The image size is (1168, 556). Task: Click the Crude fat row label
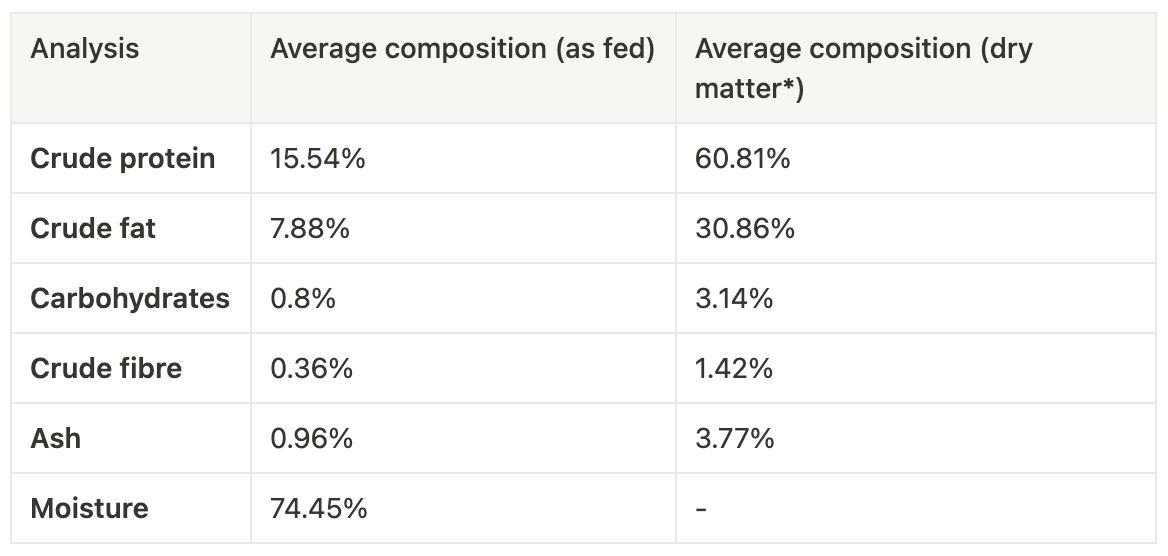(x=93, y=229)
